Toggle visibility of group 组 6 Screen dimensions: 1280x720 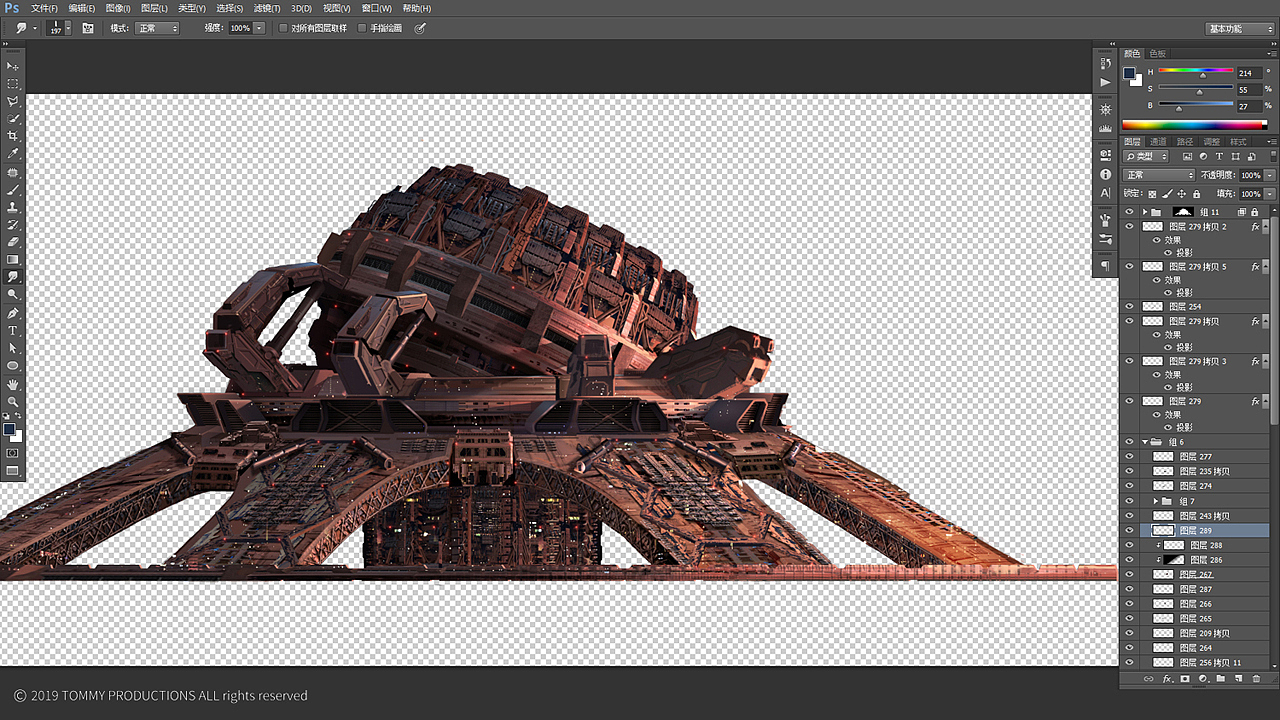(x=1130, y=441)
